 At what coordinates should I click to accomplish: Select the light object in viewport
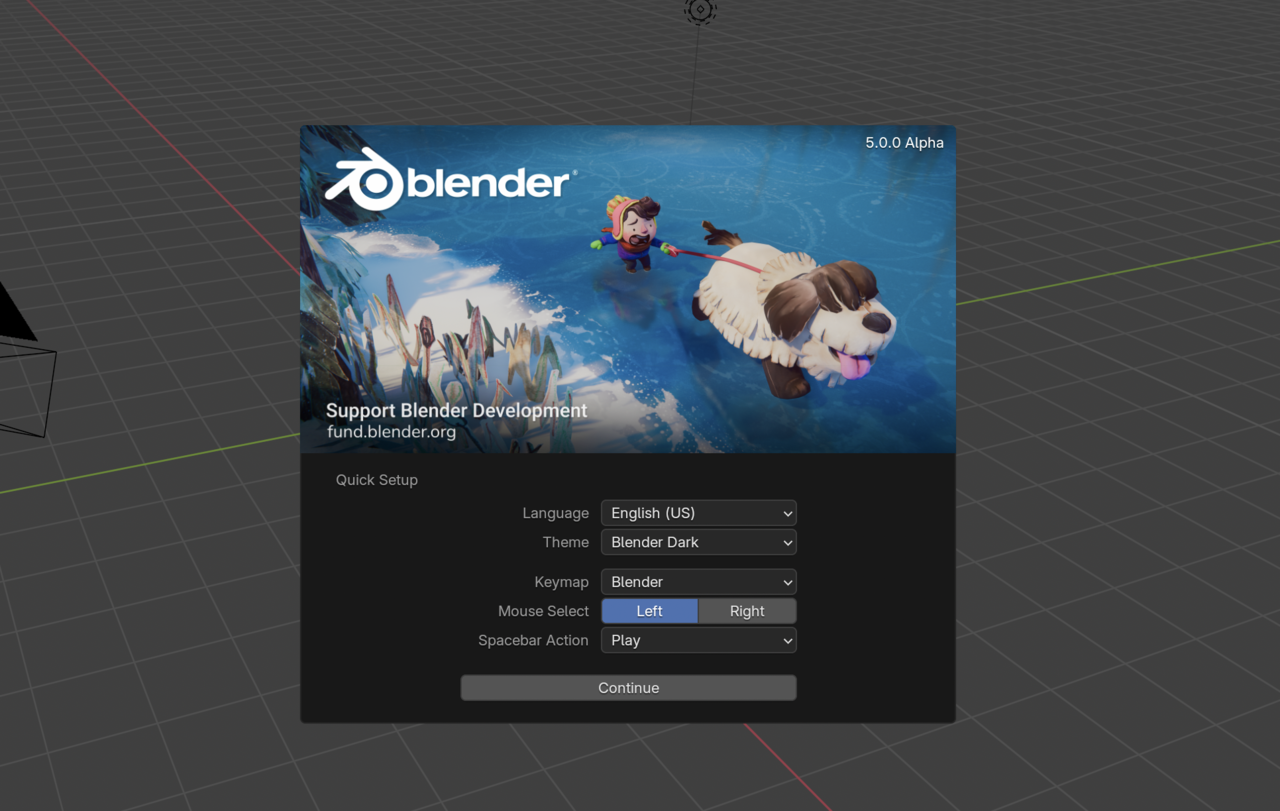pos(700,10)
